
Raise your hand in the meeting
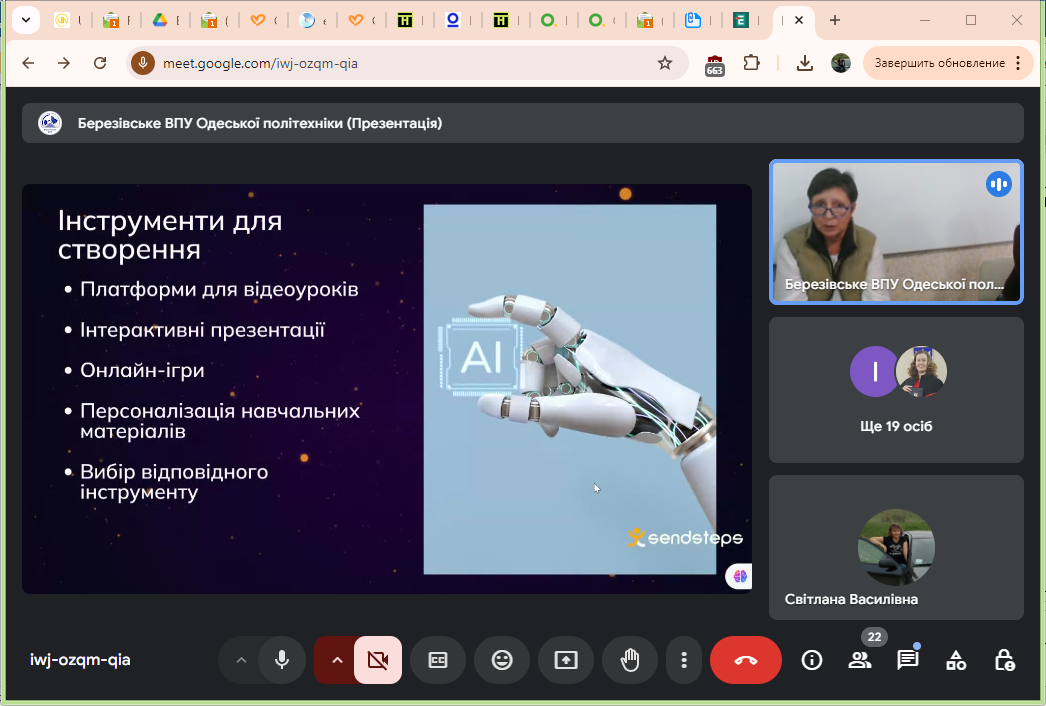[x=630, y=660]
